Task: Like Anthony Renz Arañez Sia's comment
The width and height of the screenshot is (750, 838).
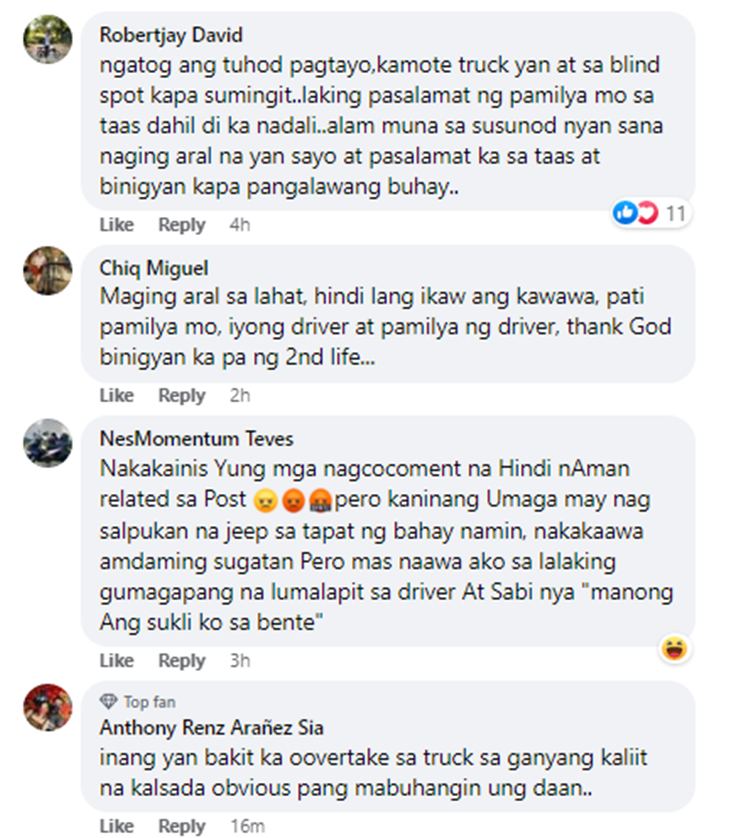Action: [117, 826]
